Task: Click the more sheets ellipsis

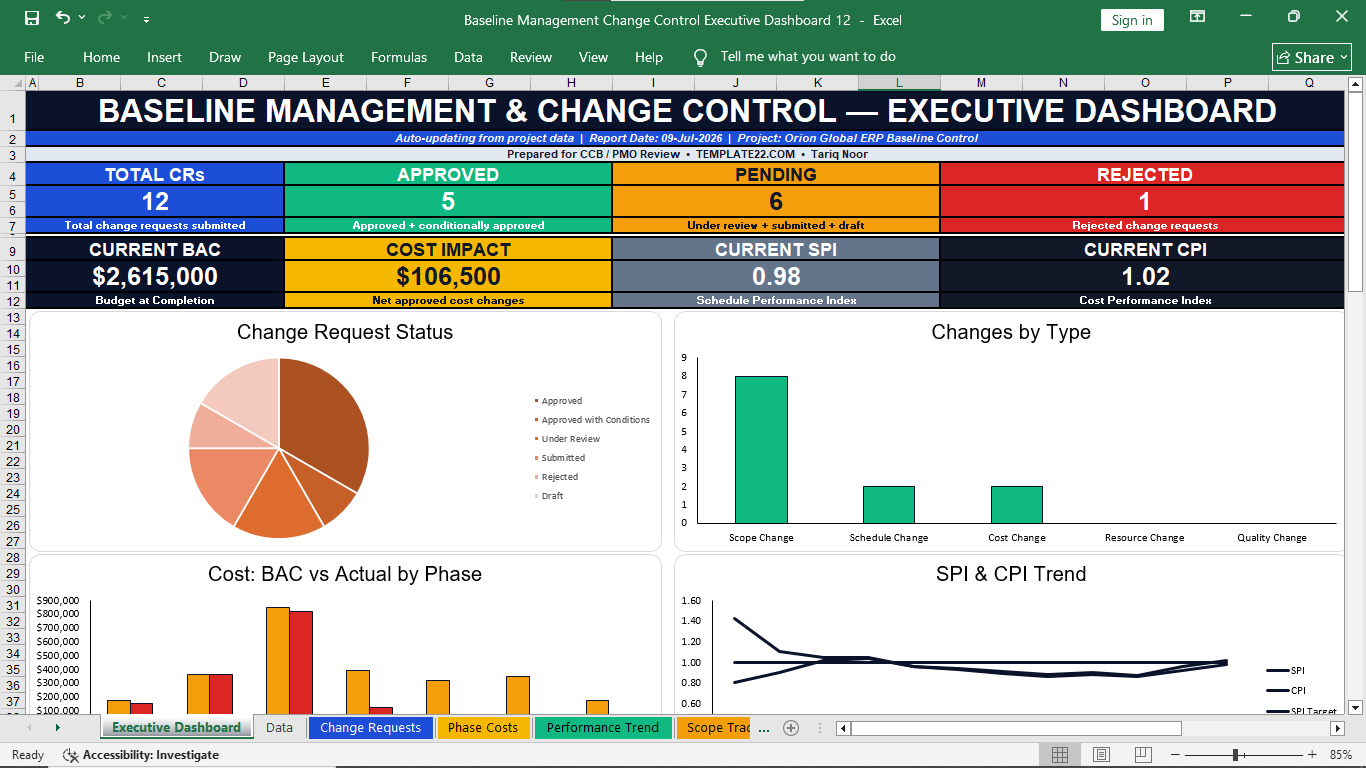Action: (764, 728)
